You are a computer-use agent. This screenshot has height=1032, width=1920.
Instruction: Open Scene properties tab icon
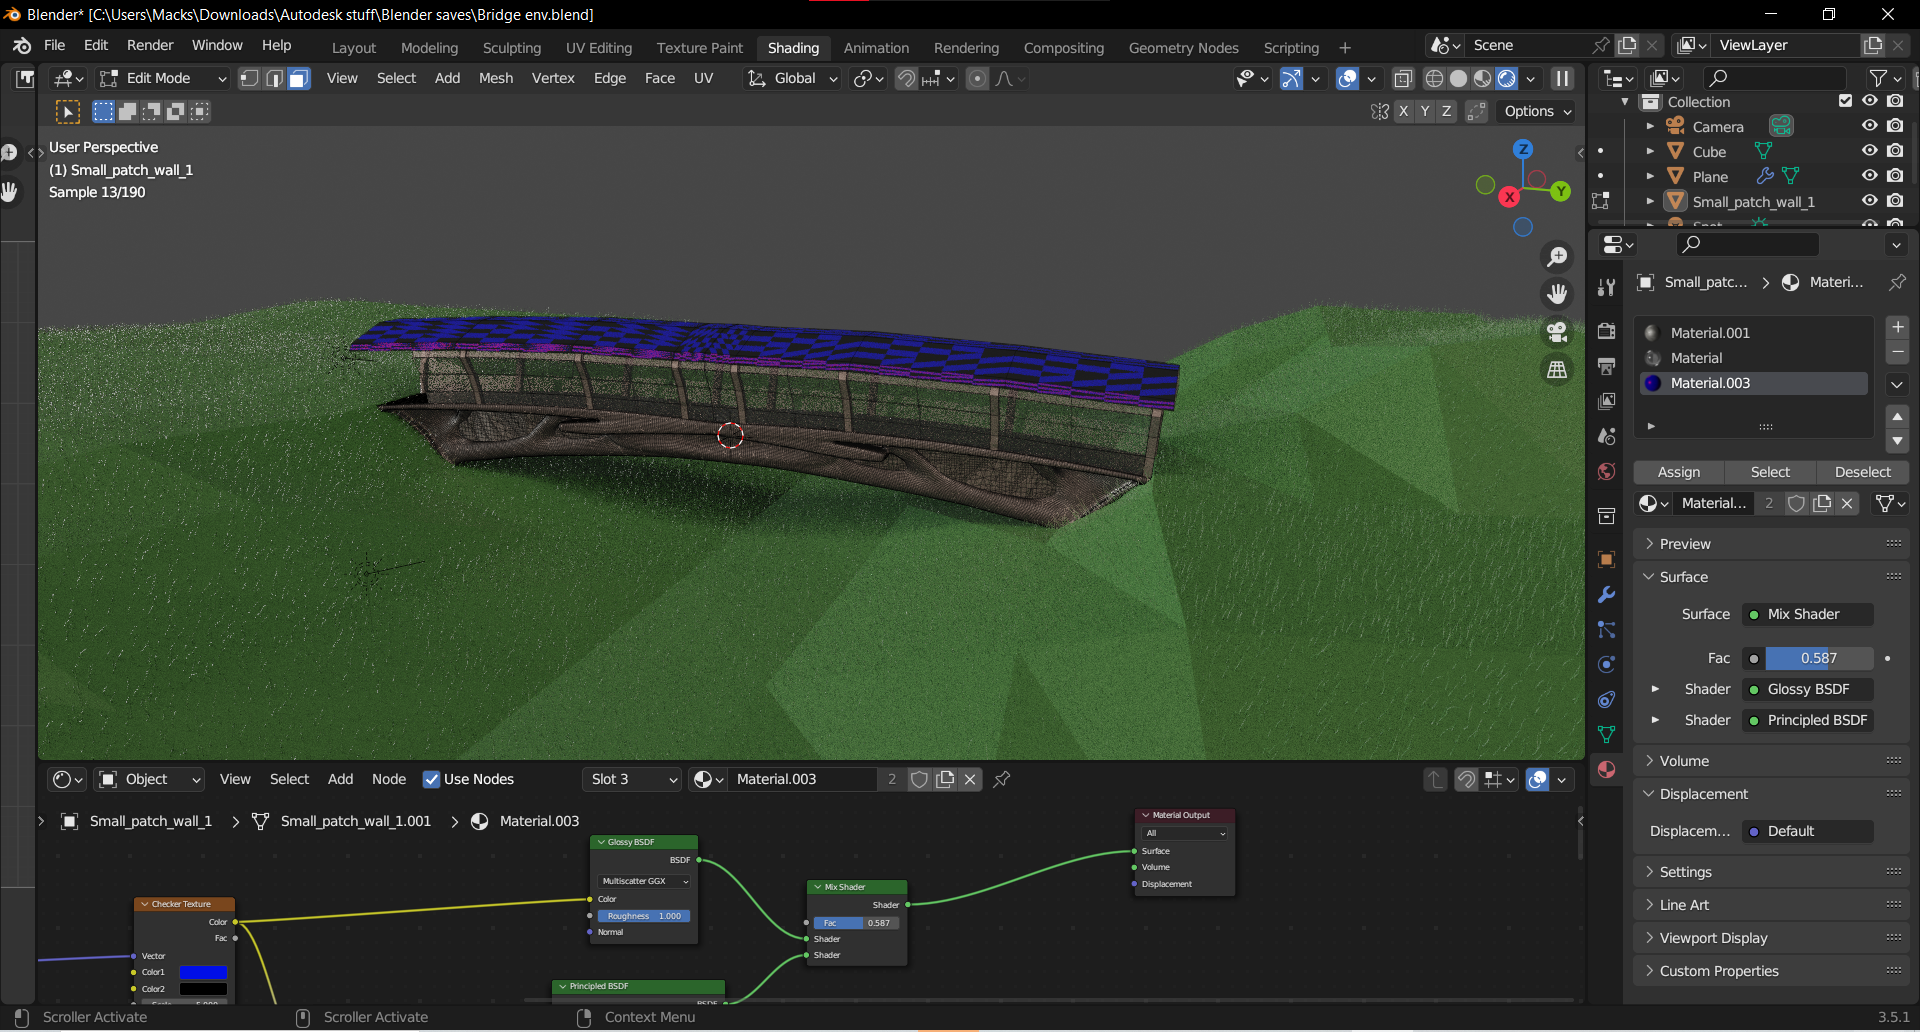click(x=1607, y=436)
